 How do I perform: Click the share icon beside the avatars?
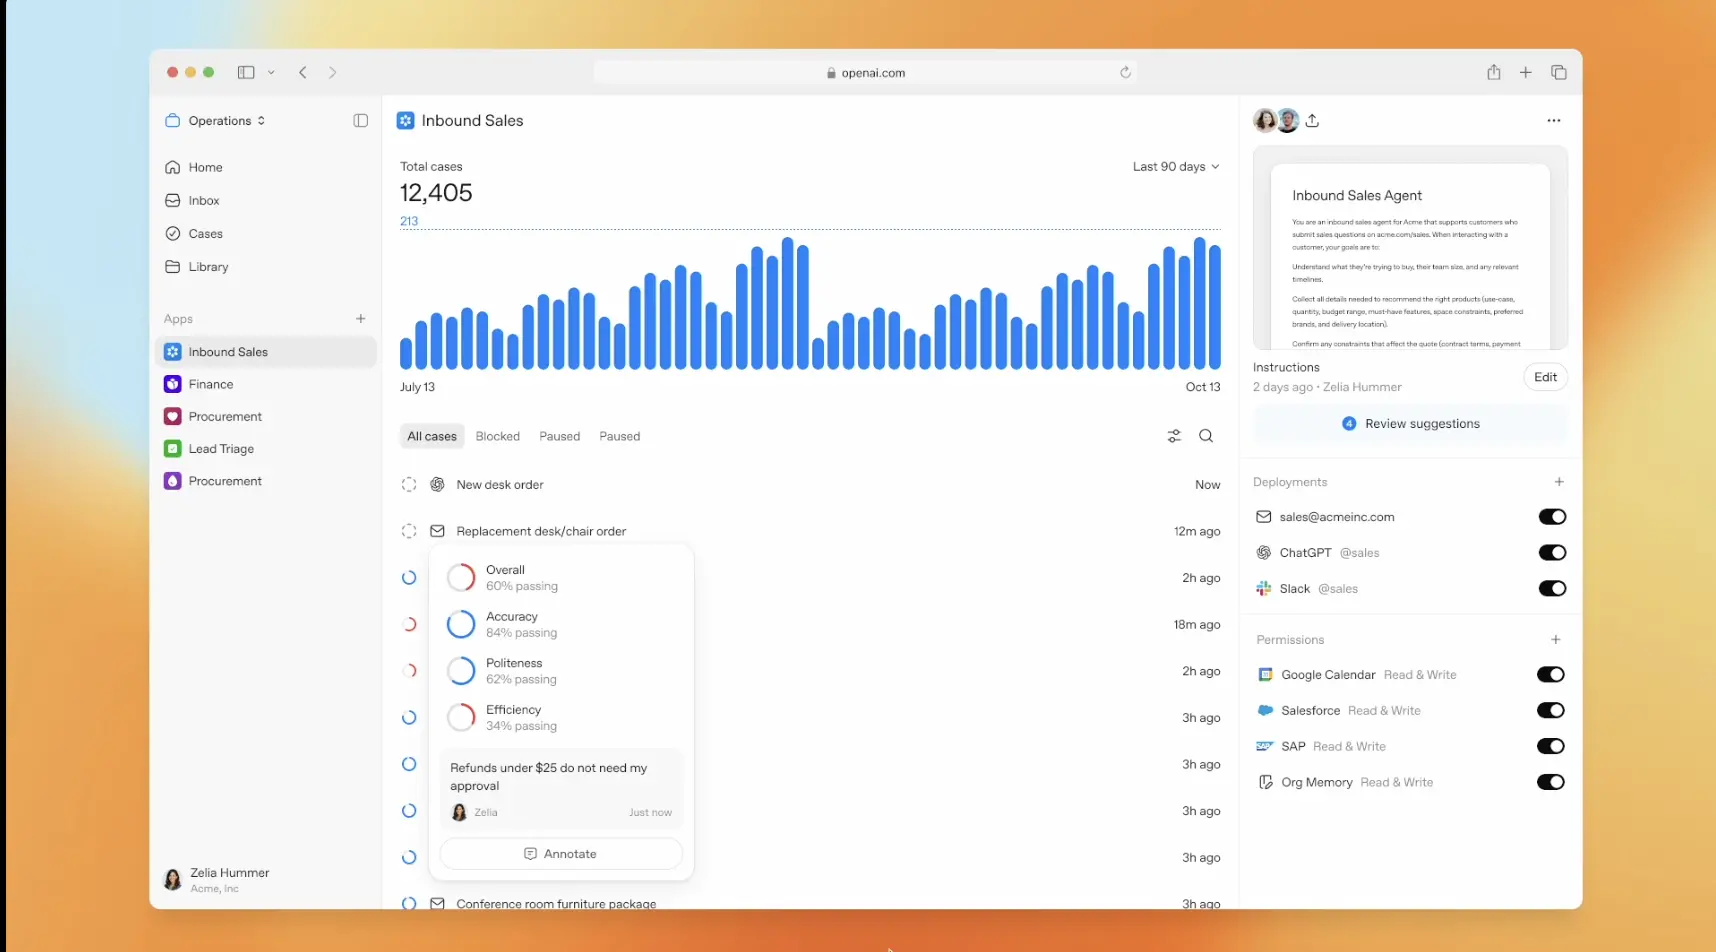tap(1312, 121)
